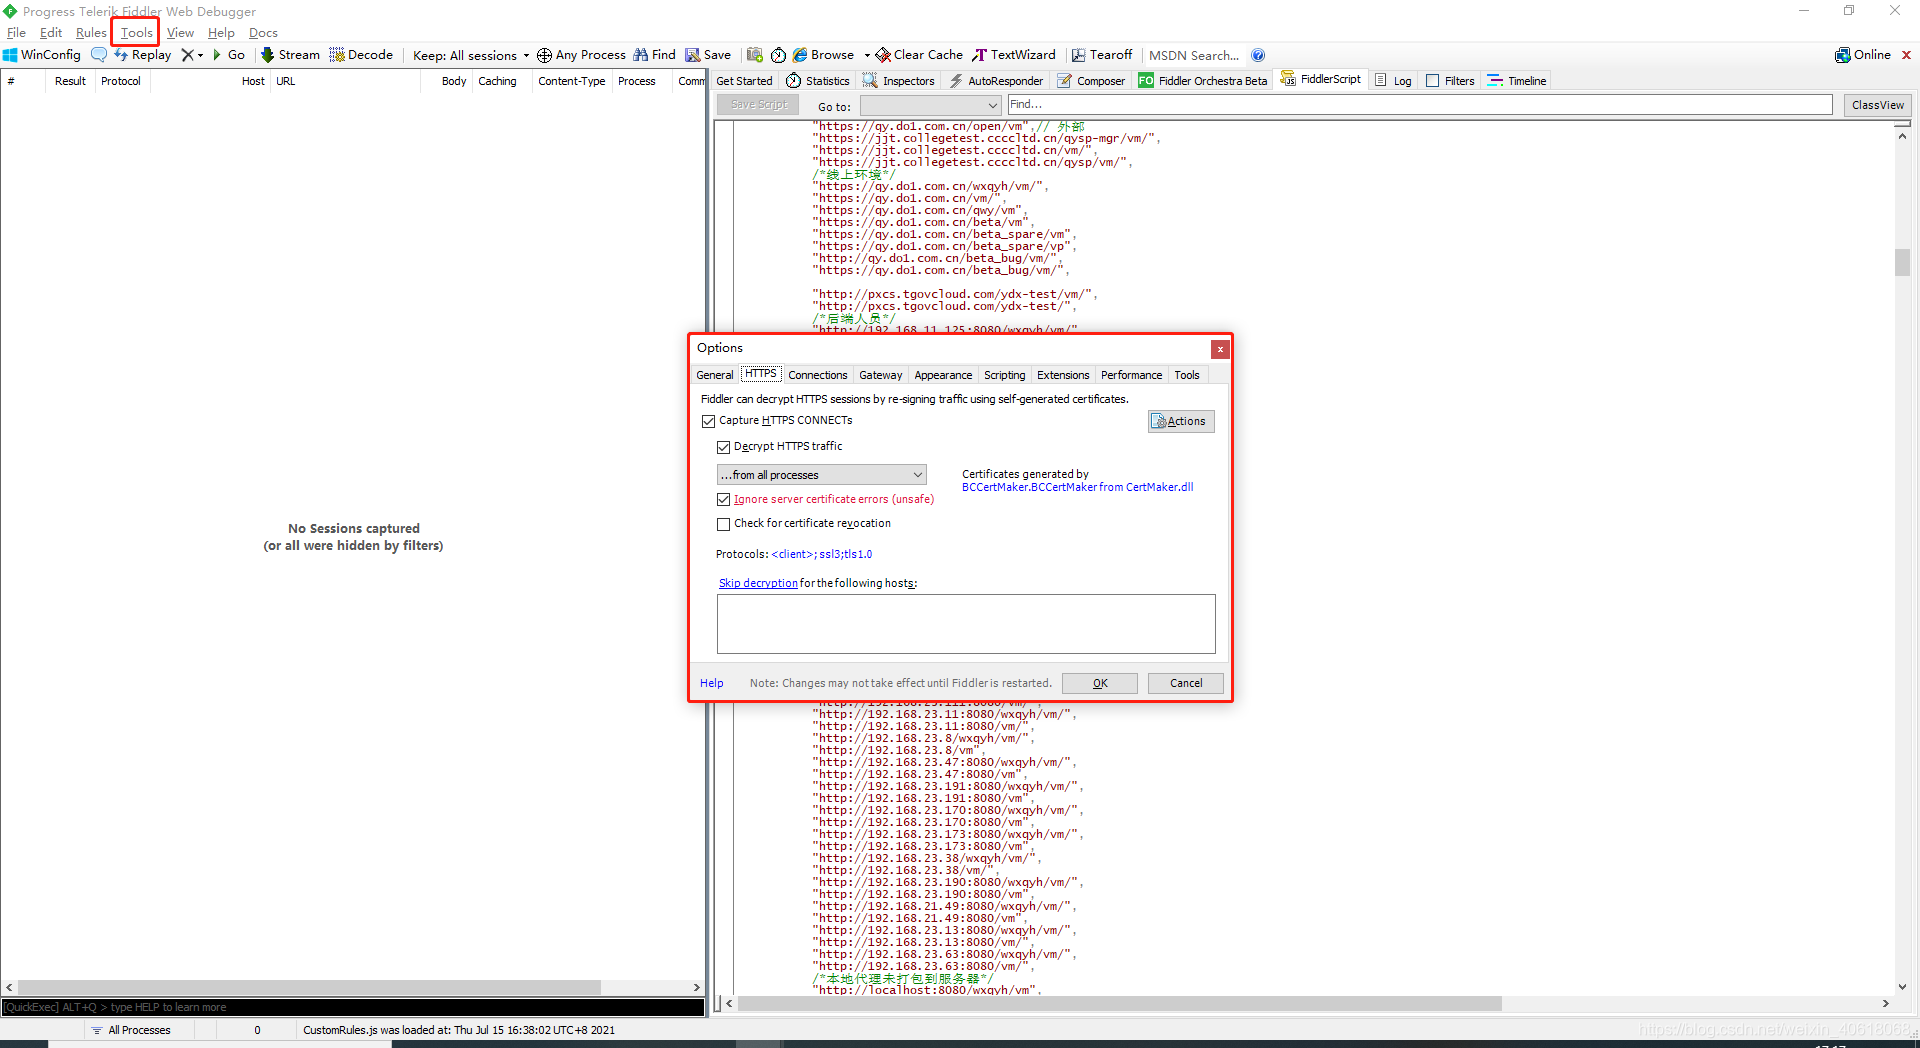This screenshot has height=1048, width=1920.
Task: Click the camera screenshot toolbar icon
Action: pos(755,55)
